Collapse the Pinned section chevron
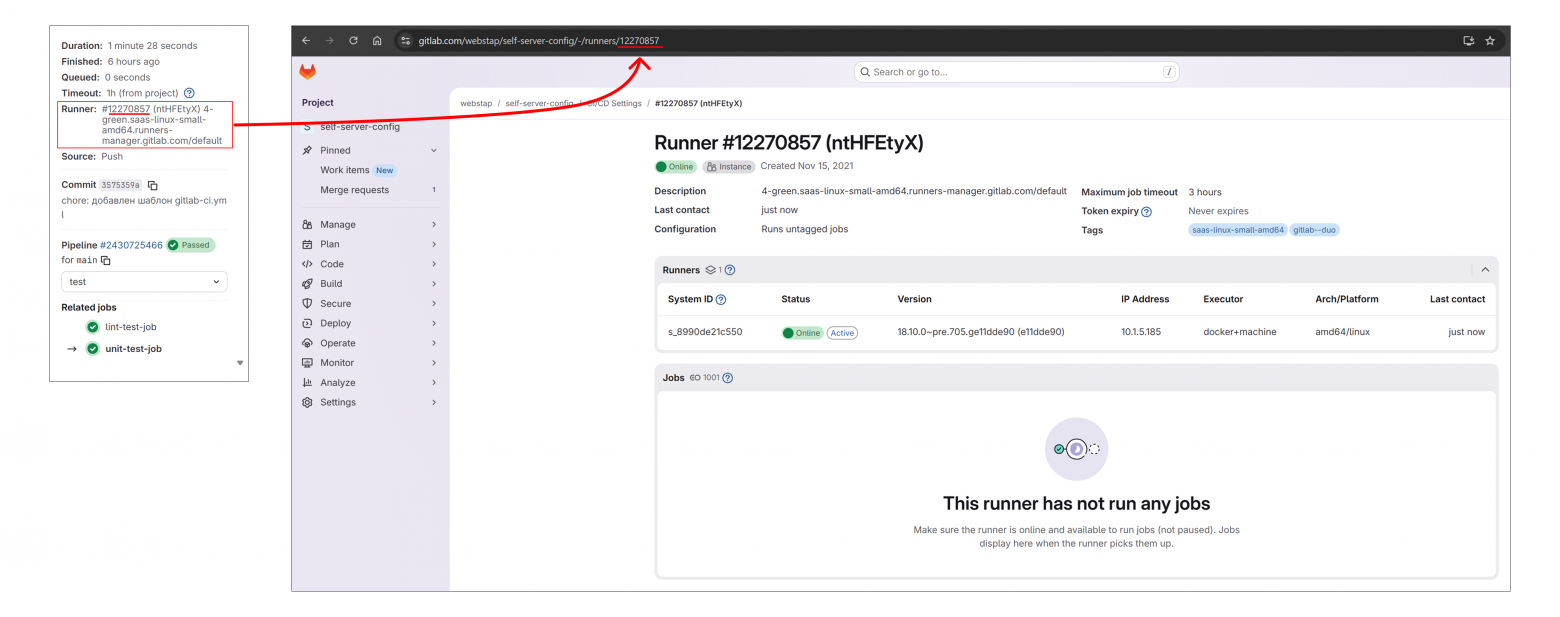The height and width of the screenshot is (617, 1560). click(x=434, y=150)
